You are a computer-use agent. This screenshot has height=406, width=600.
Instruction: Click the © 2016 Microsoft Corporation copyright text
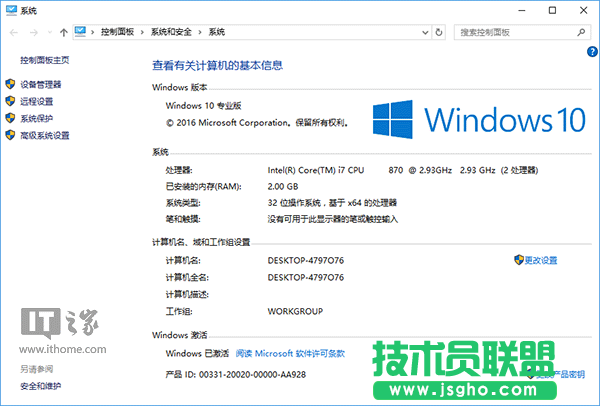[x=257, y=123]
